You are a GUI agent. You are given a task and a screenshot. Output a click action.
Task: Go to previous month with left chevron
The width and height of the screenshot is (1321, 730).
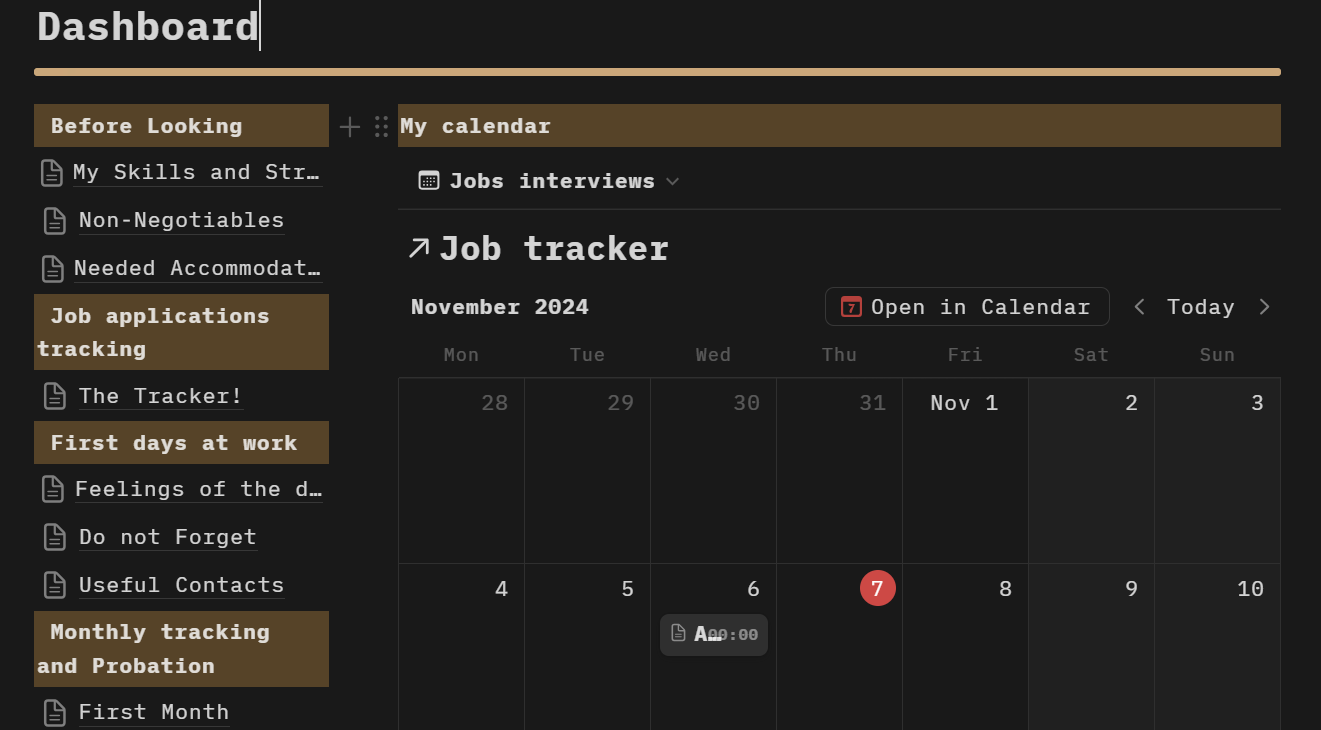1139,307
